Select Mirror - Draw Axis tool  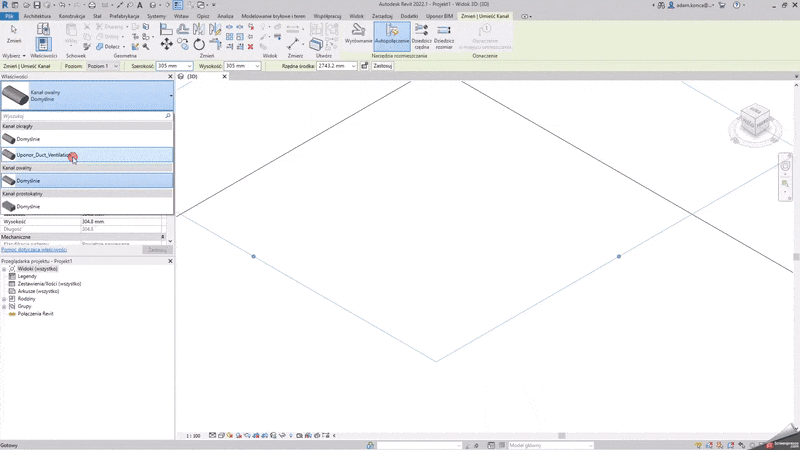(215, 29)
